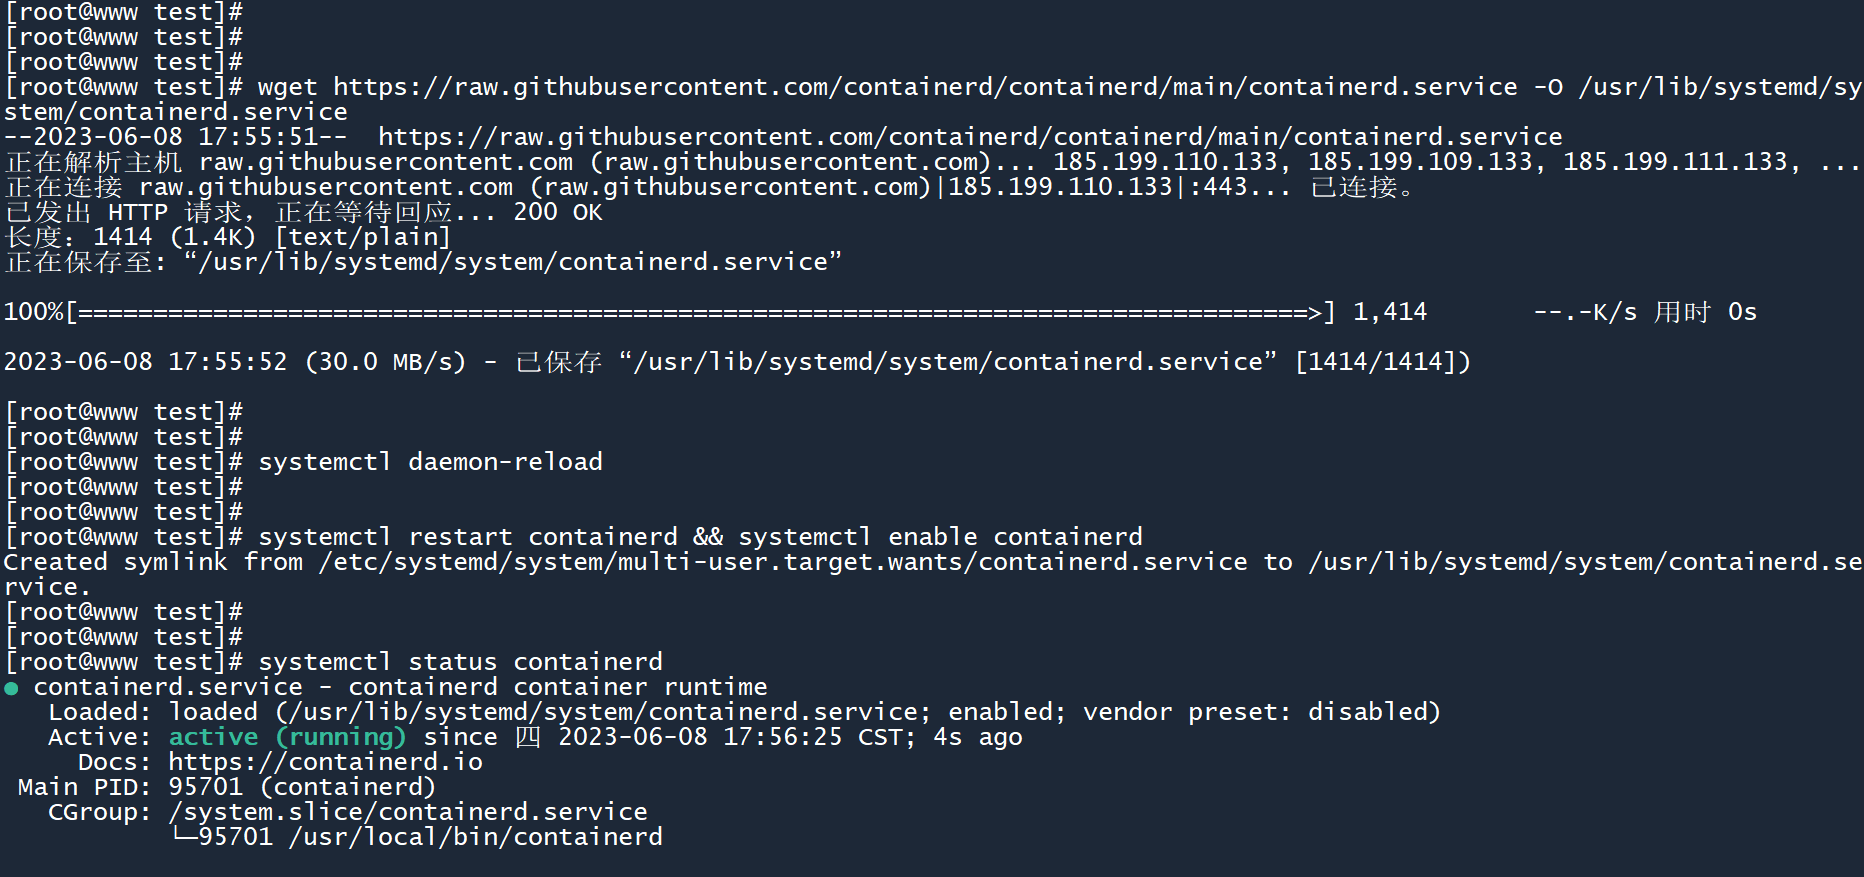Viewport: 1864px width, 877px height.
Task: Click the "systemctl status containerd" command
Action: pos(460,662)
